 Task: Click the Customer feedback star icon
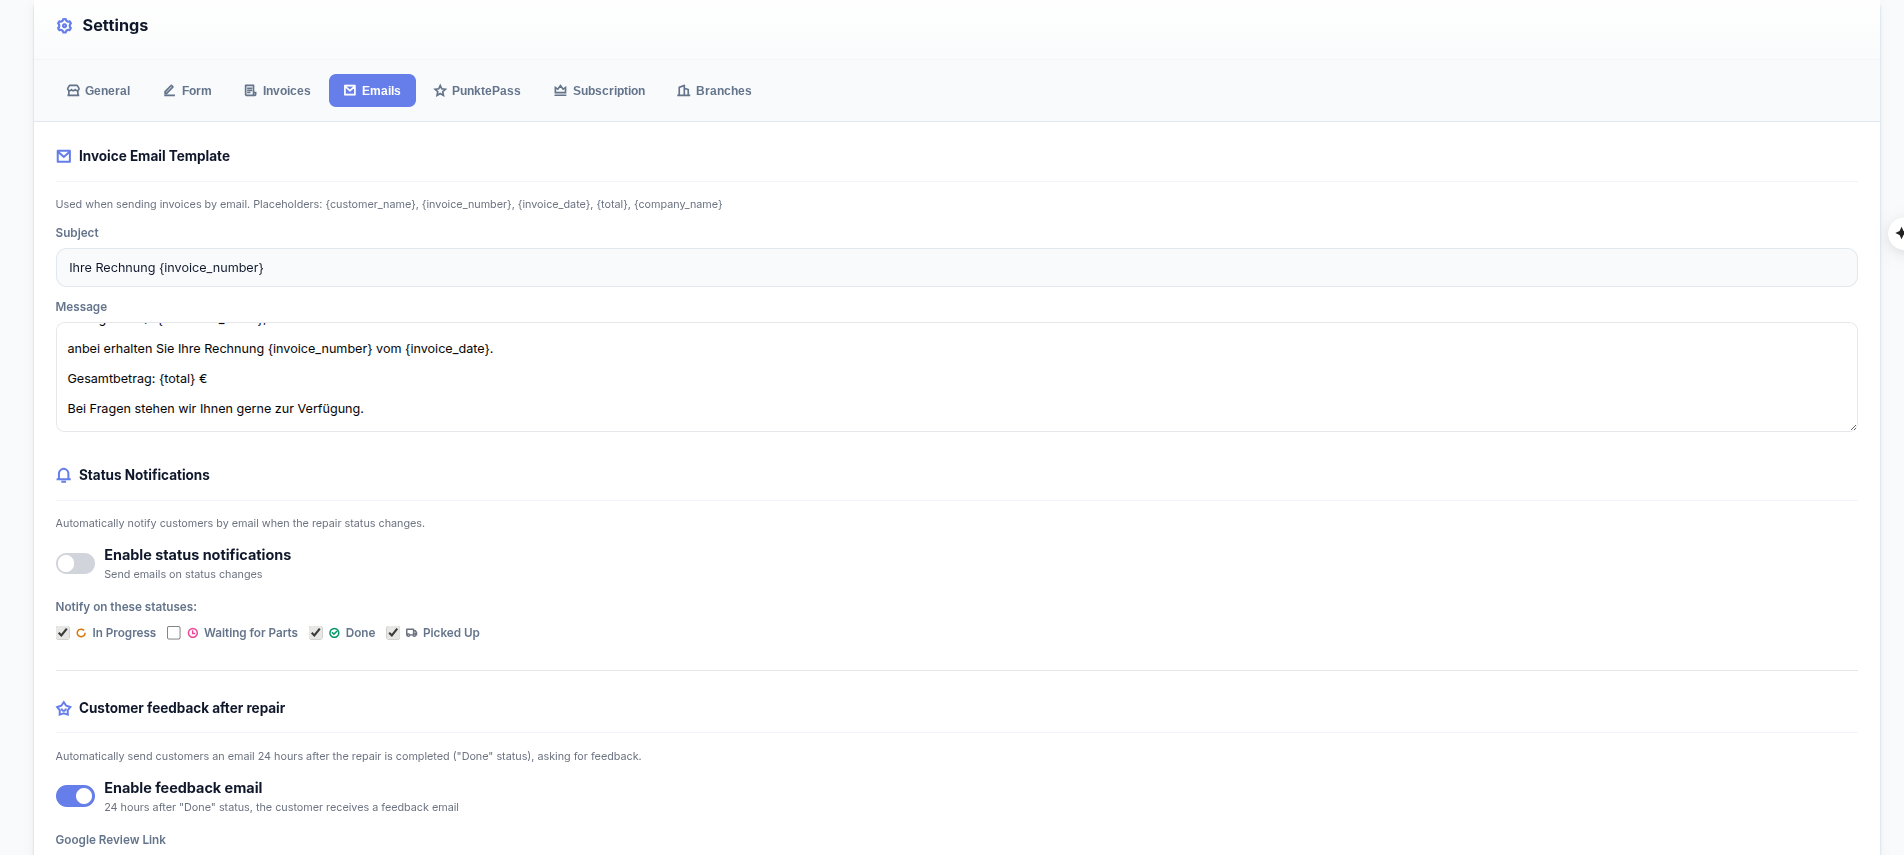point(64,708)
